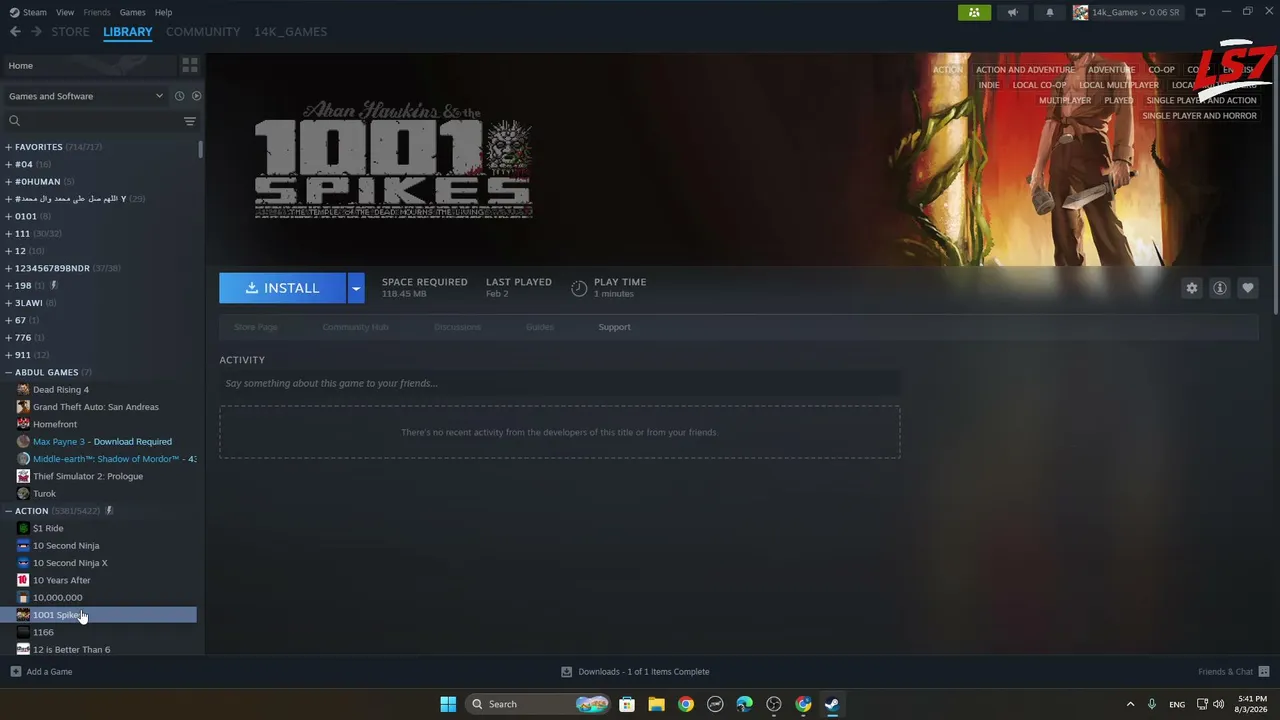
Task: Open the Downloads status icon
Action: tap(567, 672)
